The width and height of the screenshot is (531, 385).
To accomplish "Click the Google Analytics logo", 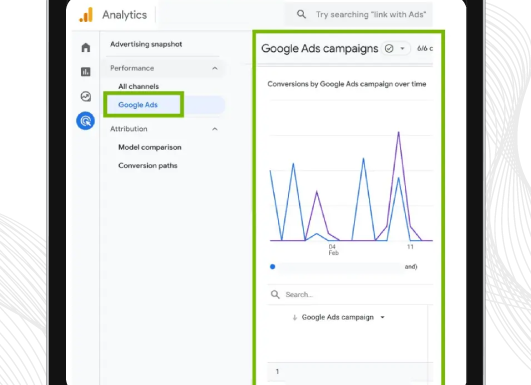I will coord(86,15).
